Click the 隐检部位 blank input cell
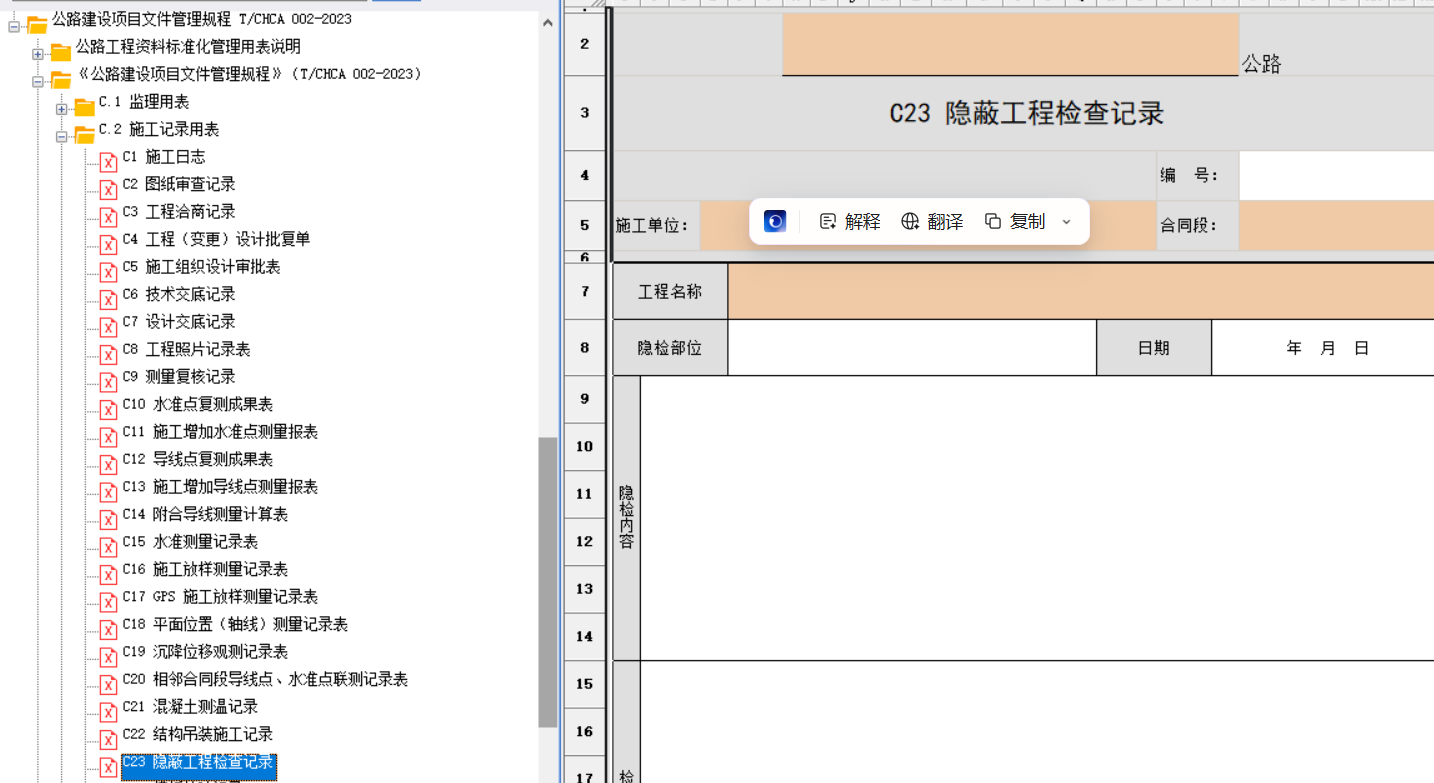 [x=912, y=348]
